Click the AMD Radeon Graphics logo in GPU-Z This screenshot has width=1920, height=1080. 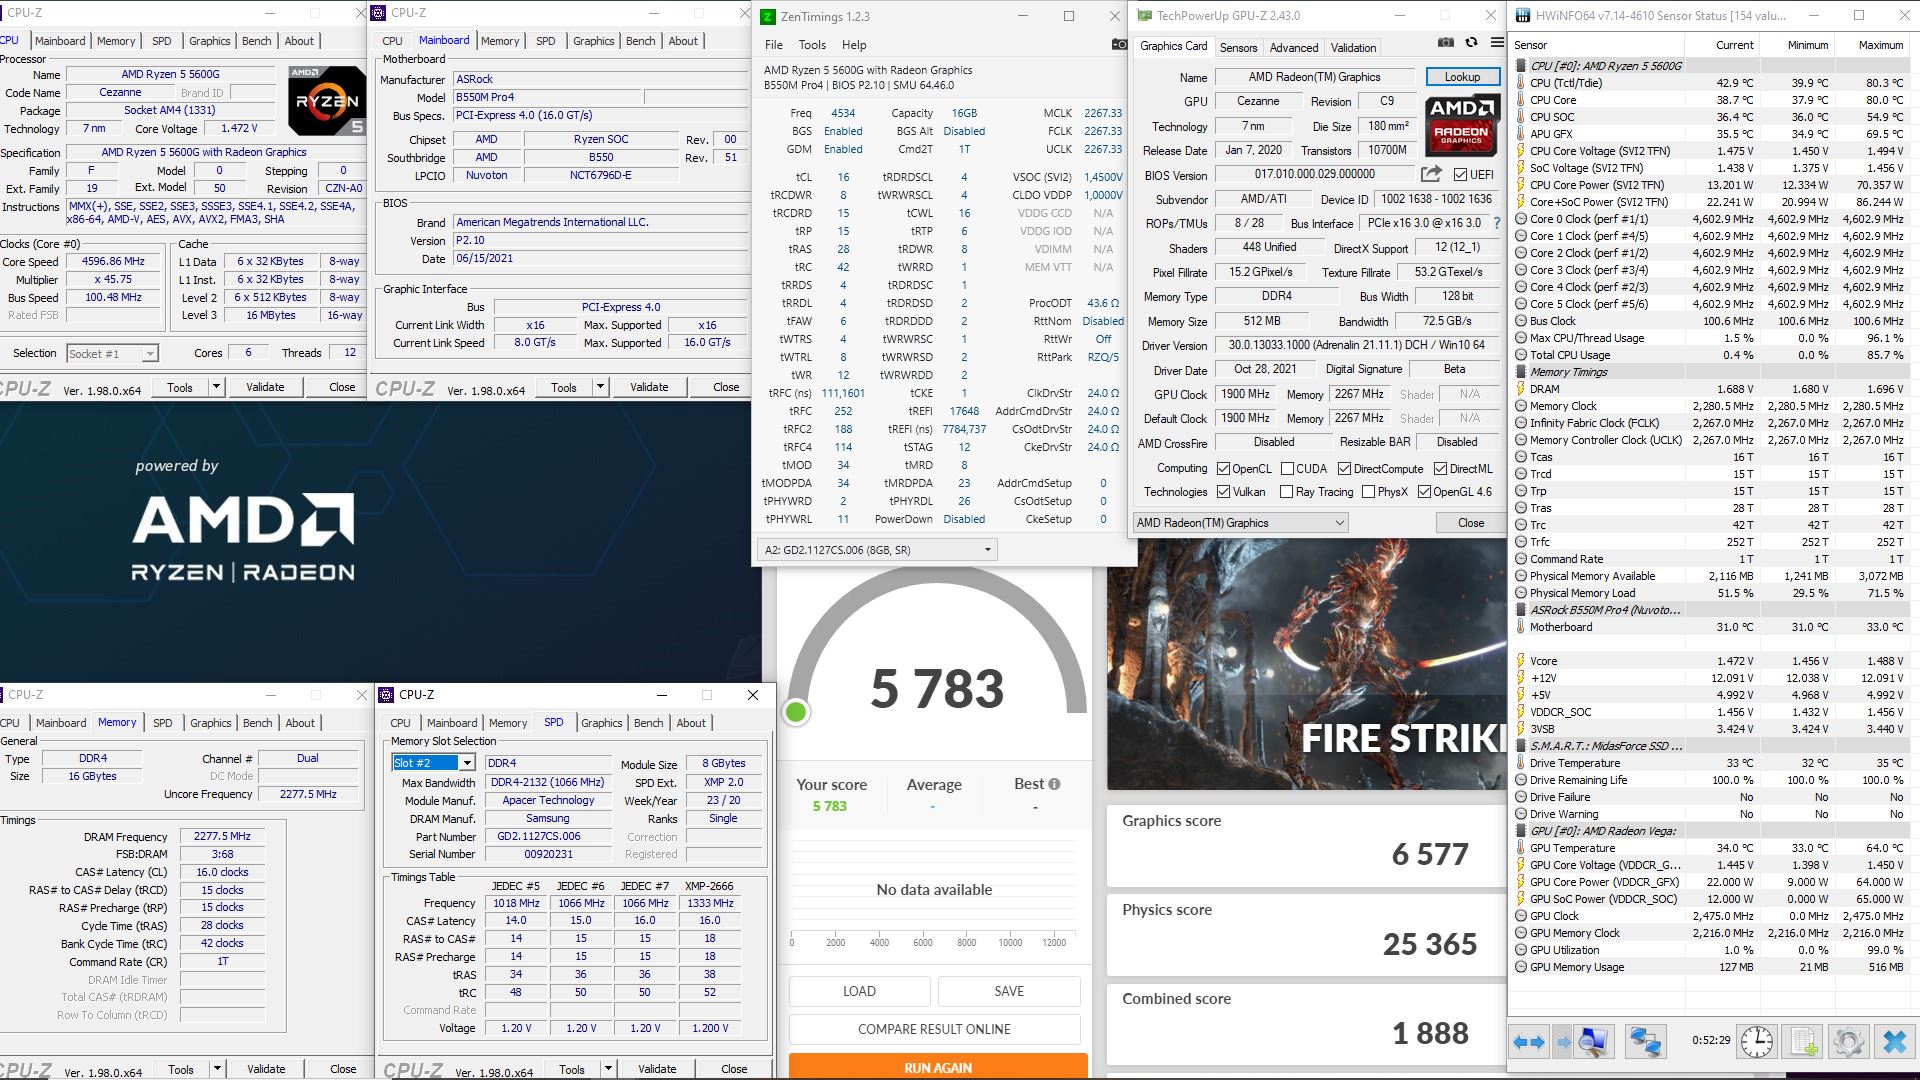tap(1461, 124)
